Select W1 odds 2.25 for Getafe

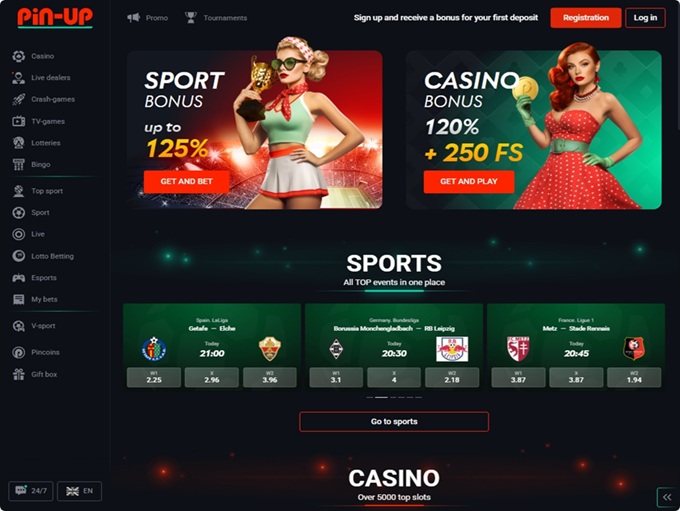[x=154, y=377]
